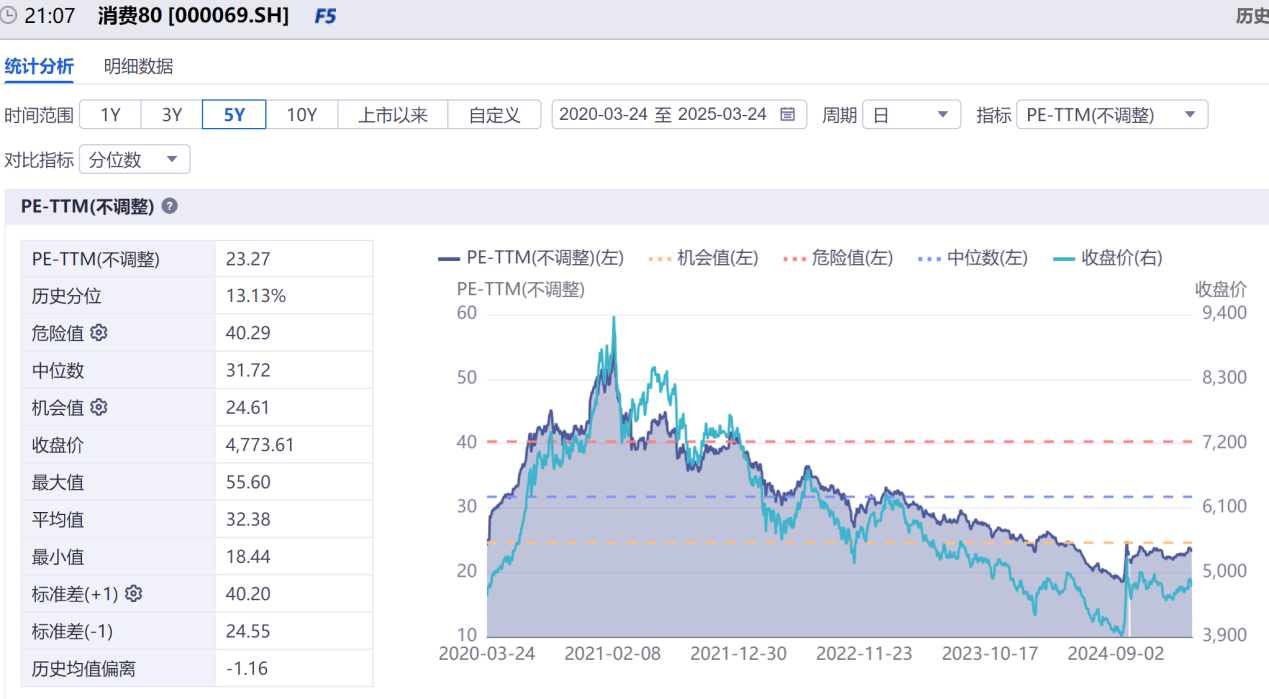Click the 标准差(+1) value 40.20
1269x699 pixels.
pos(248,594)
